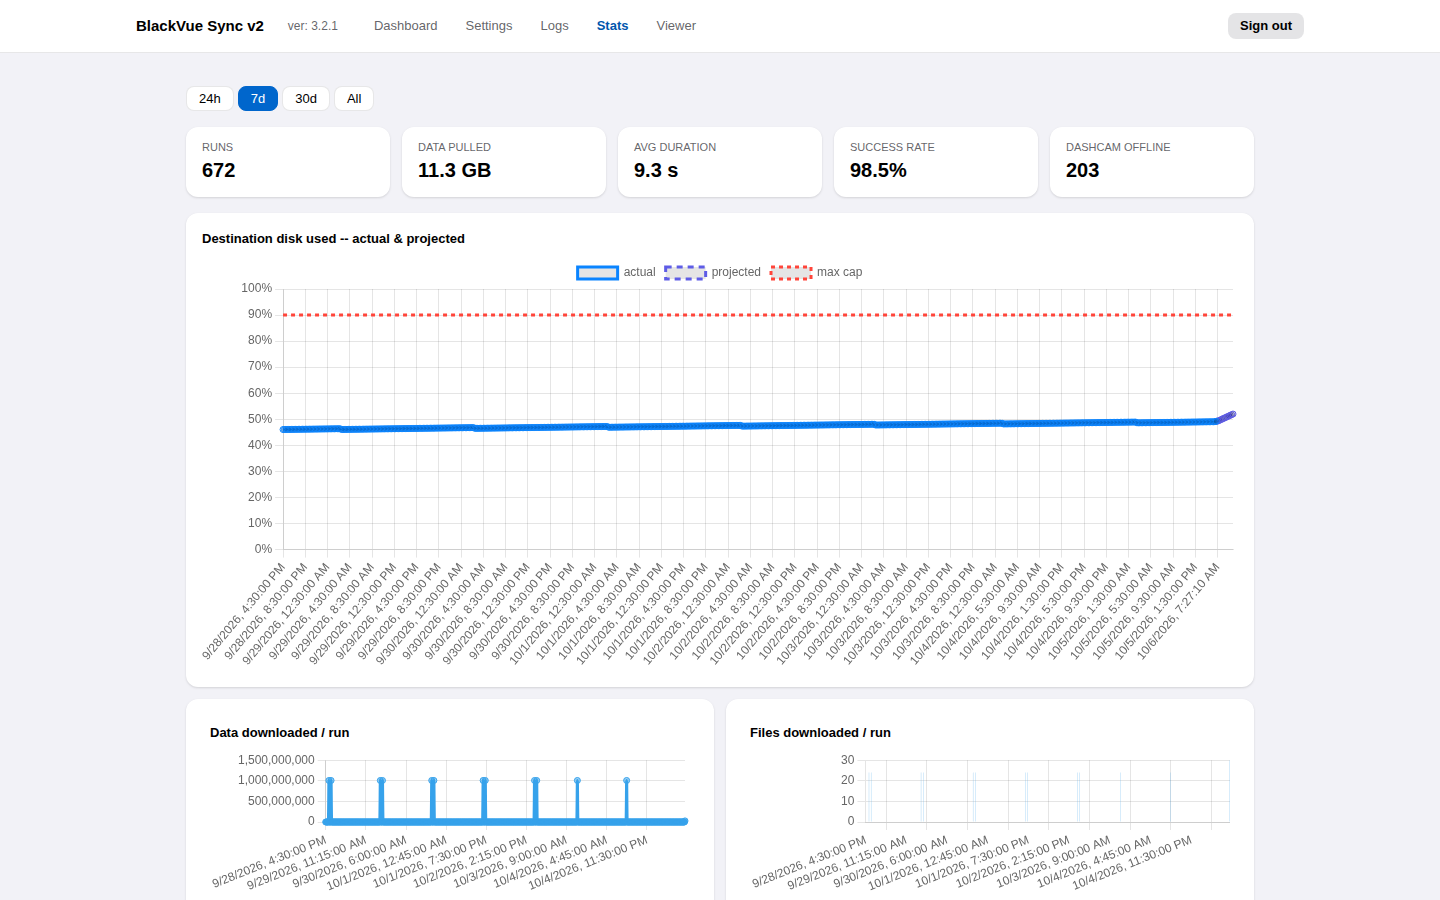Open the Dashboard page
This screenshot has width=1440, height=900.
405,26
